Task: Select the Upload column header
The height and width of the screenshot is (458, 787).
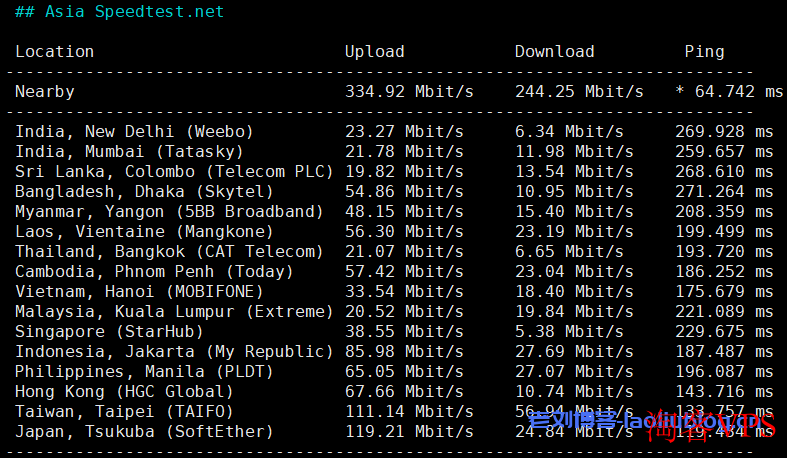Action: point(374,52)
